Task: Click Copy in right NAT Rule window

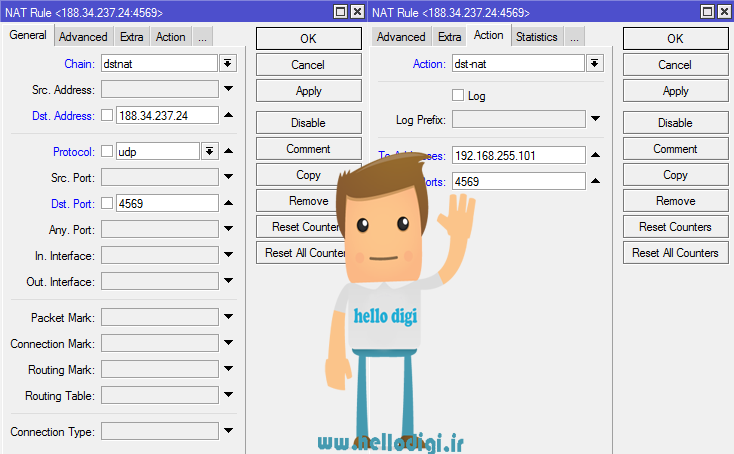Action: tap(675, 175)
